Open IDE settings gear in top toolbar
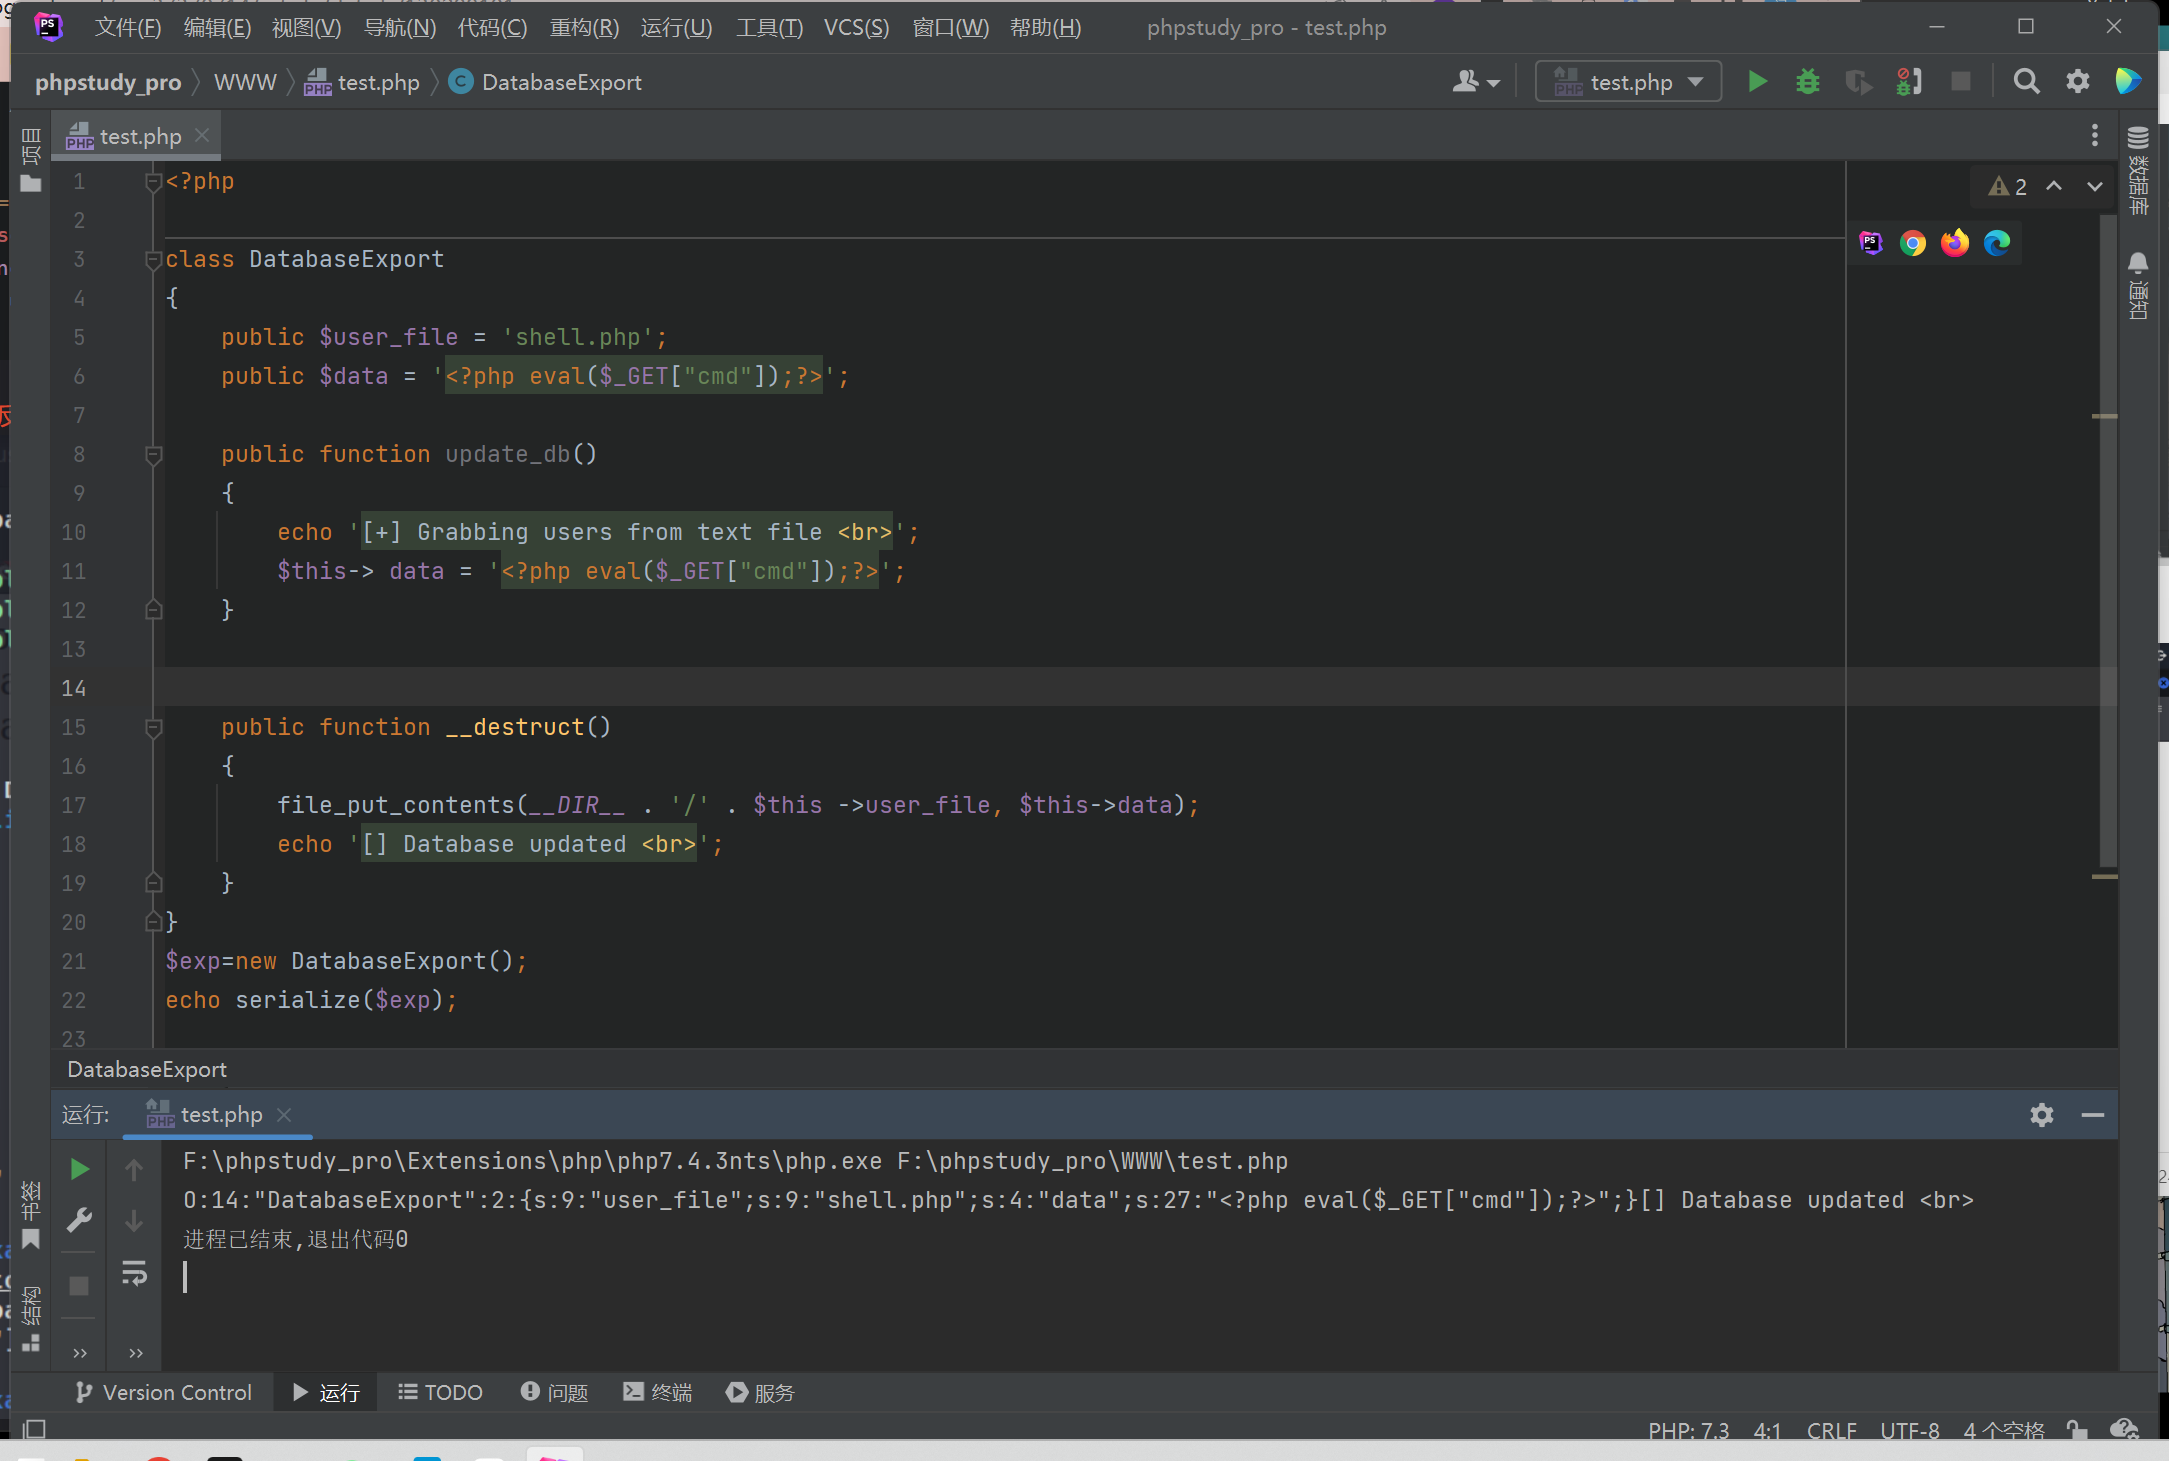The image size is (2169, 1461). 2078,81
